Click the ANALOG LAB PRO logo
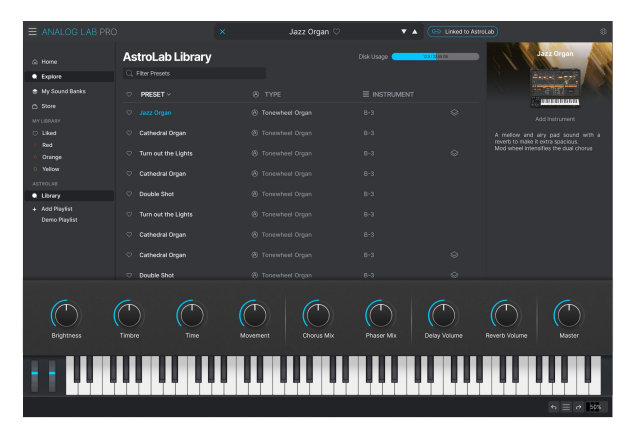 click(79, 32)
